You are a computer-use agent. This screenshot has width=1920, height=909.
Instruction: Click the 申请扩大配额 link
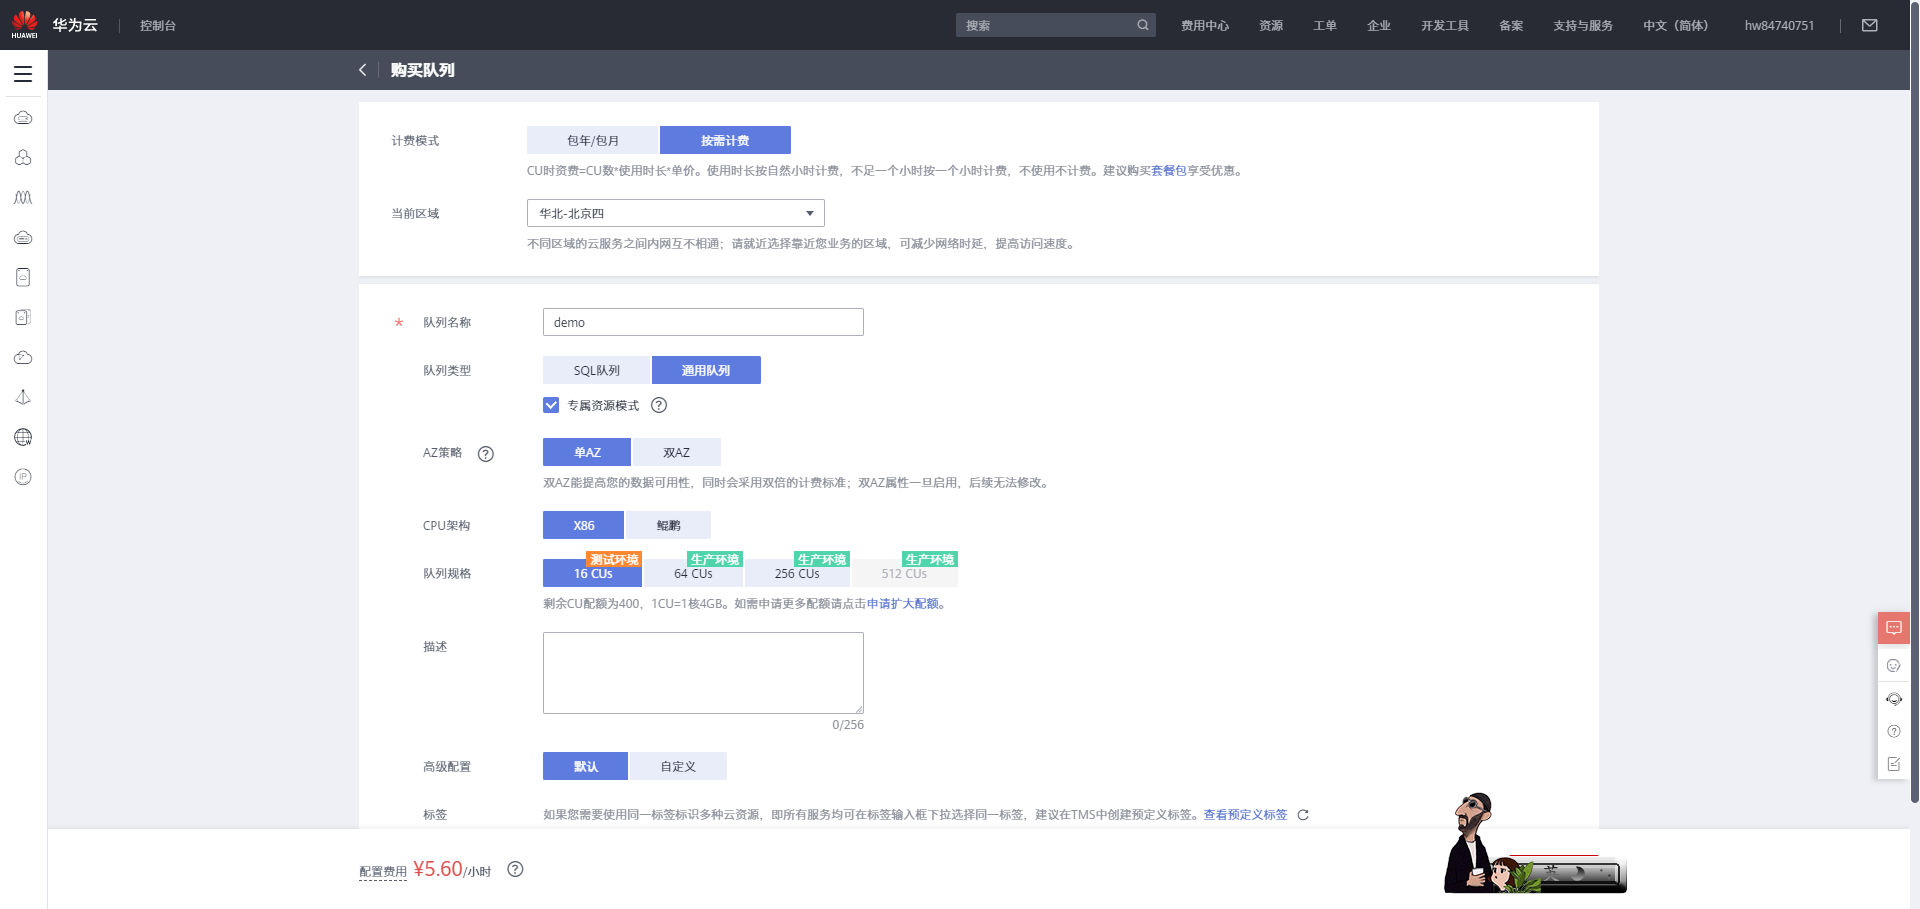903,604
